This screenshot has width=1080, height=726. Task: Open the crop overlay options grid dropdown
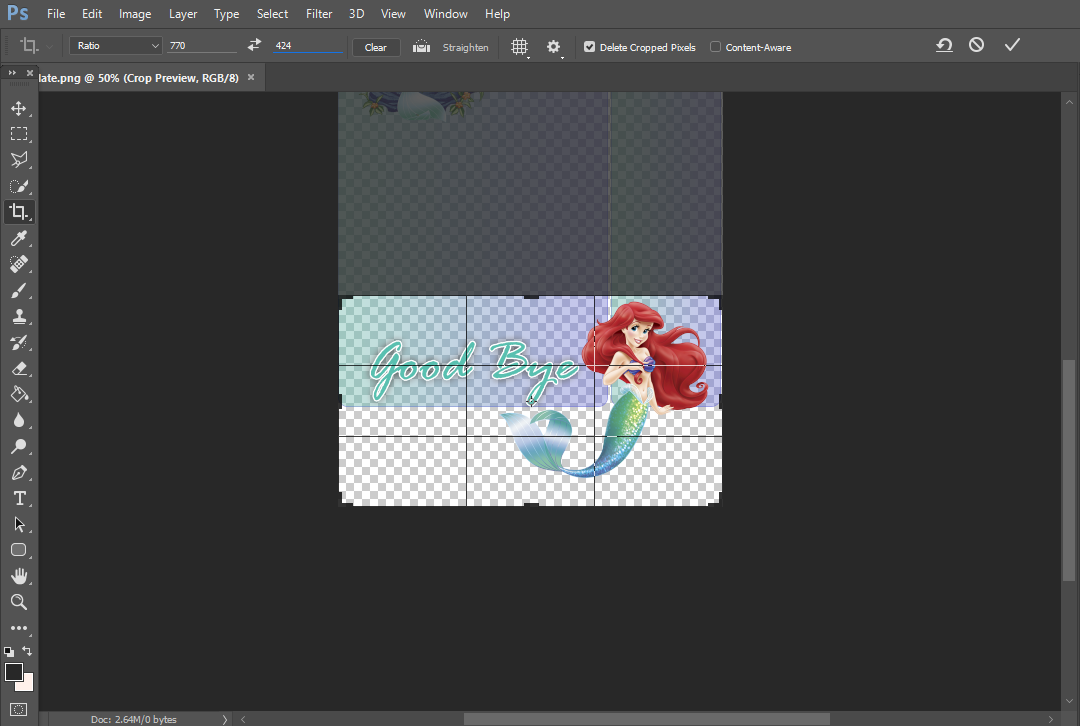(x=520, y=47)
